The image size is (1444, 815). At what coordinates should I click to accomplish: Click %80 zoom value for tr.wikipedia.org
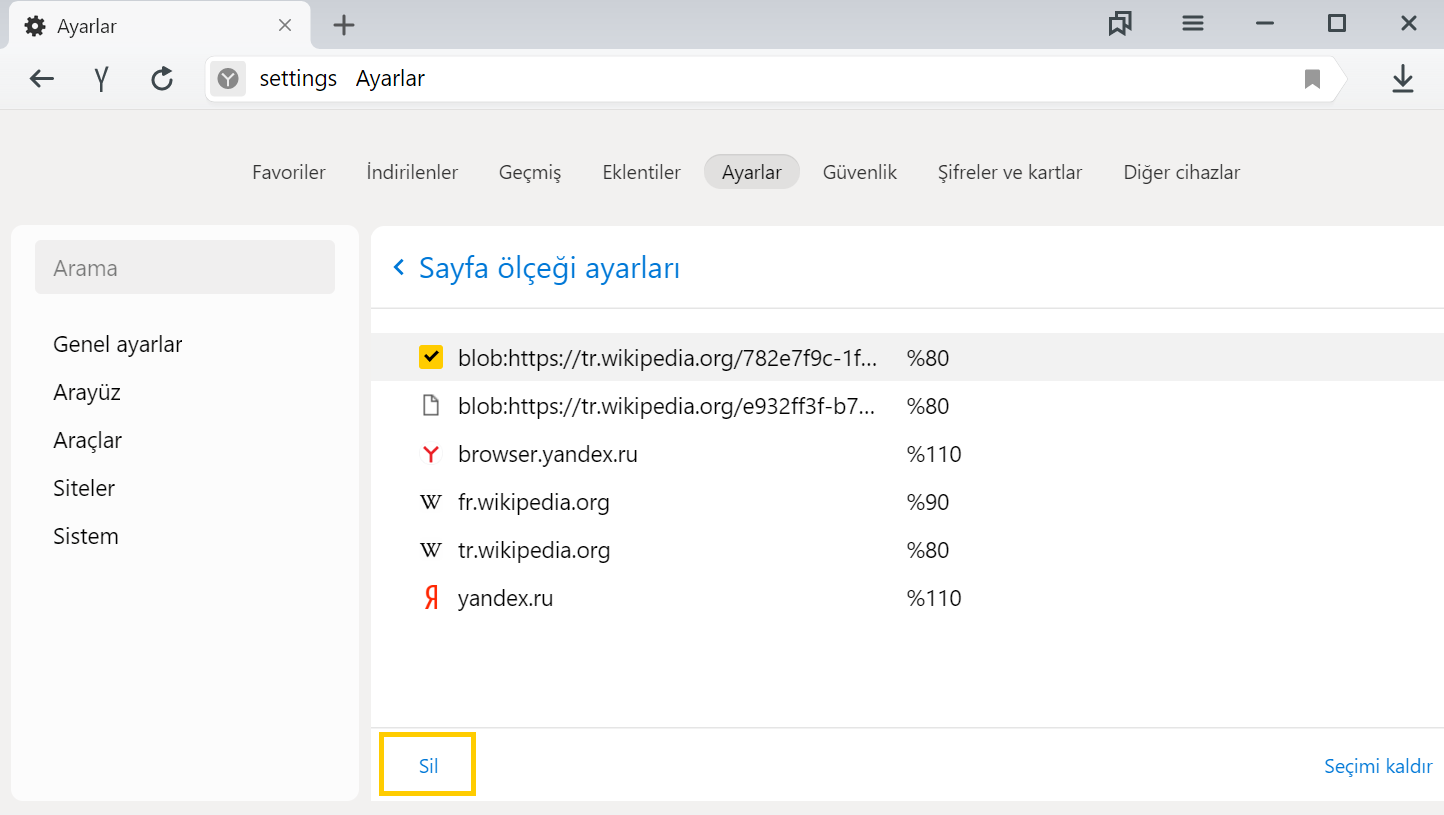point(928,550)
